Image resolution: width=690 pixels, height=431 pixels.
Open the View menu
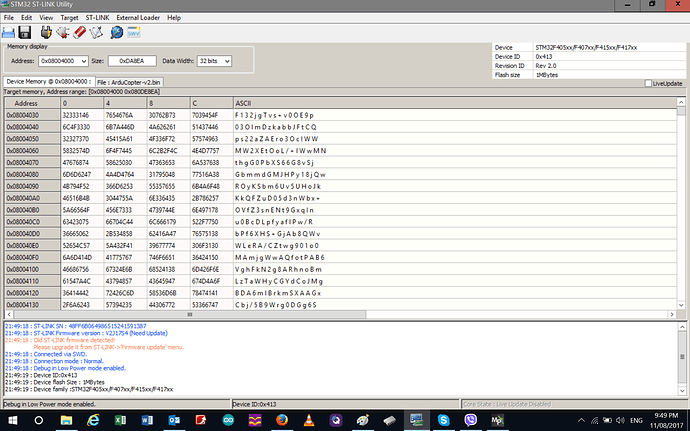click(x=46, y=18)
